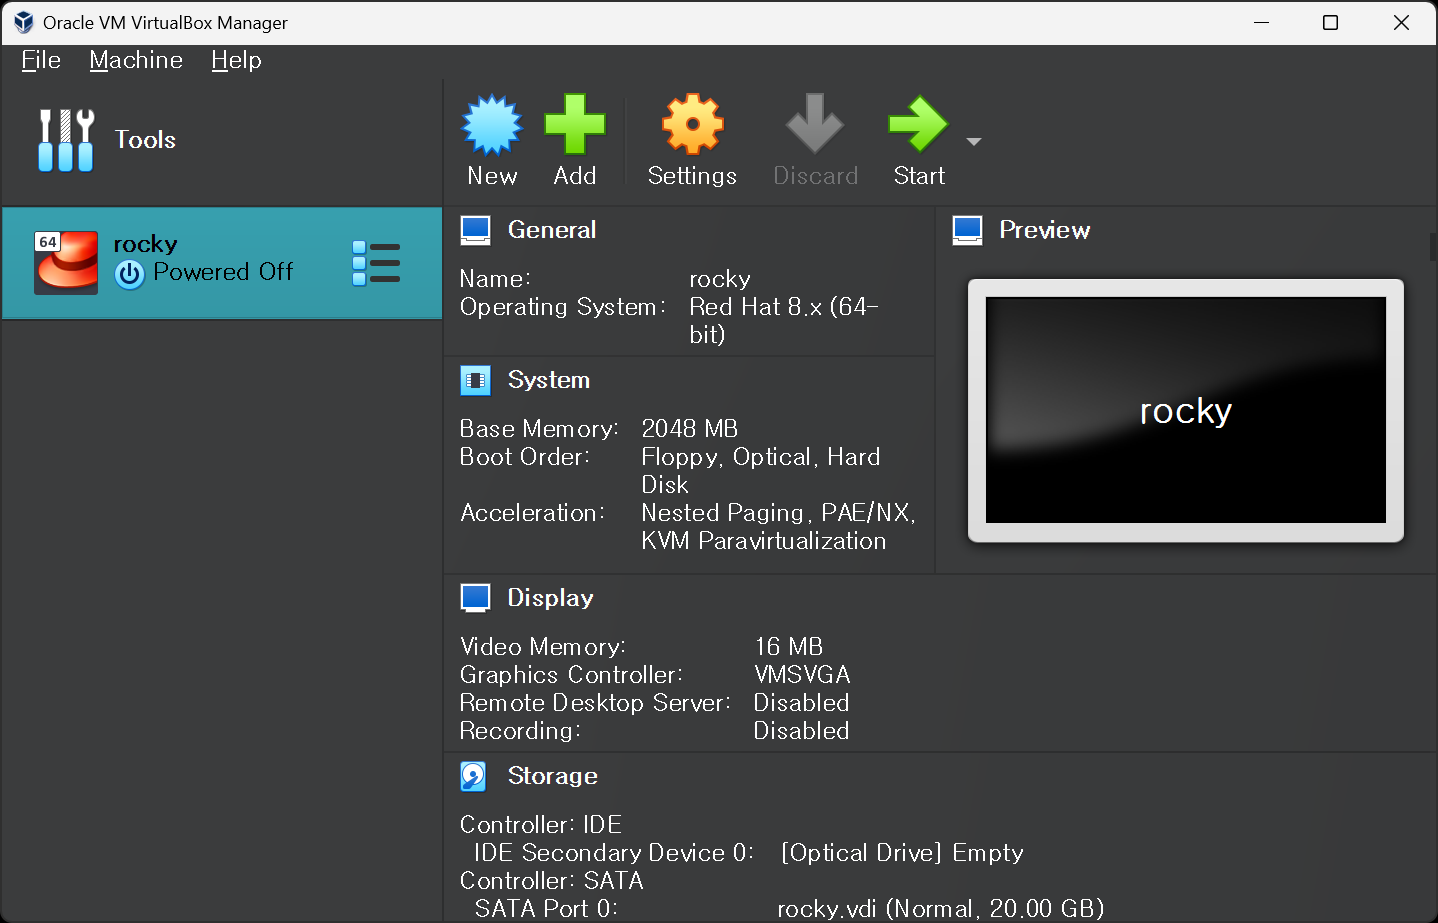Click the Boot Order Floppy, Optical value

(761, 471)
